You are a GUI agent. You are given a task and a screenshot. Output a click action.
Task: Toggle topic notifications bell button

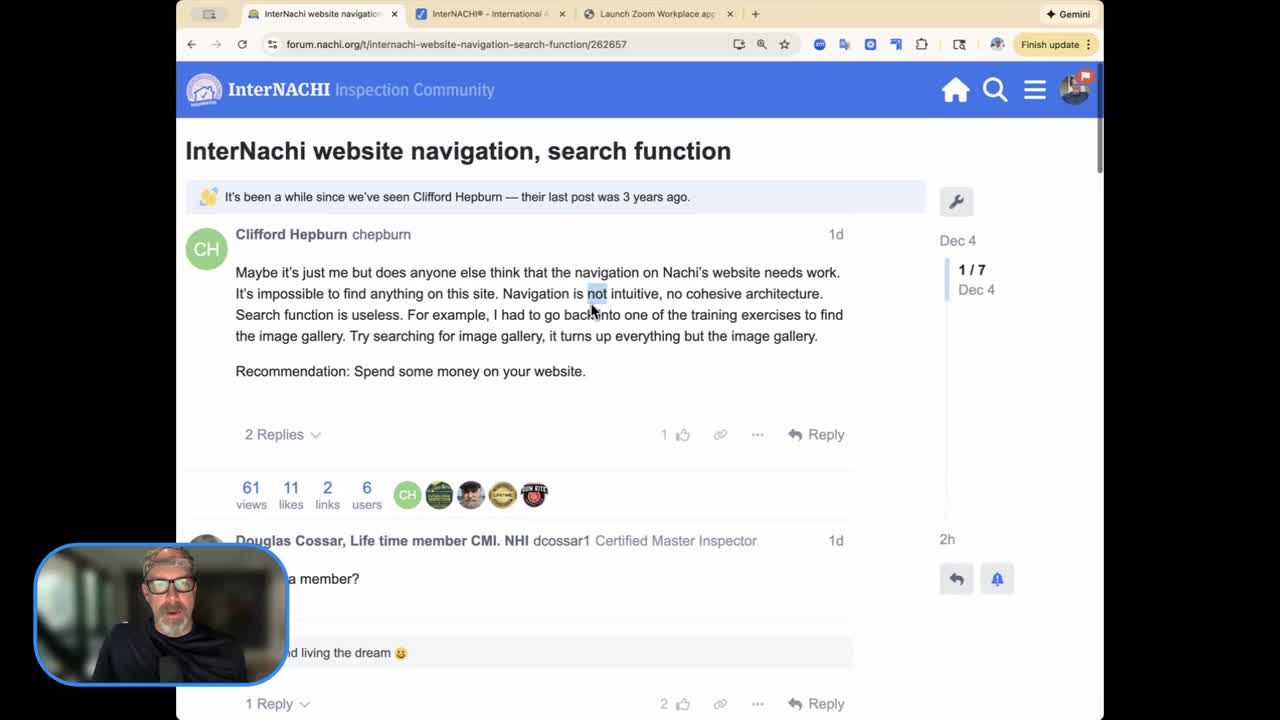click(x=997, y=579)
